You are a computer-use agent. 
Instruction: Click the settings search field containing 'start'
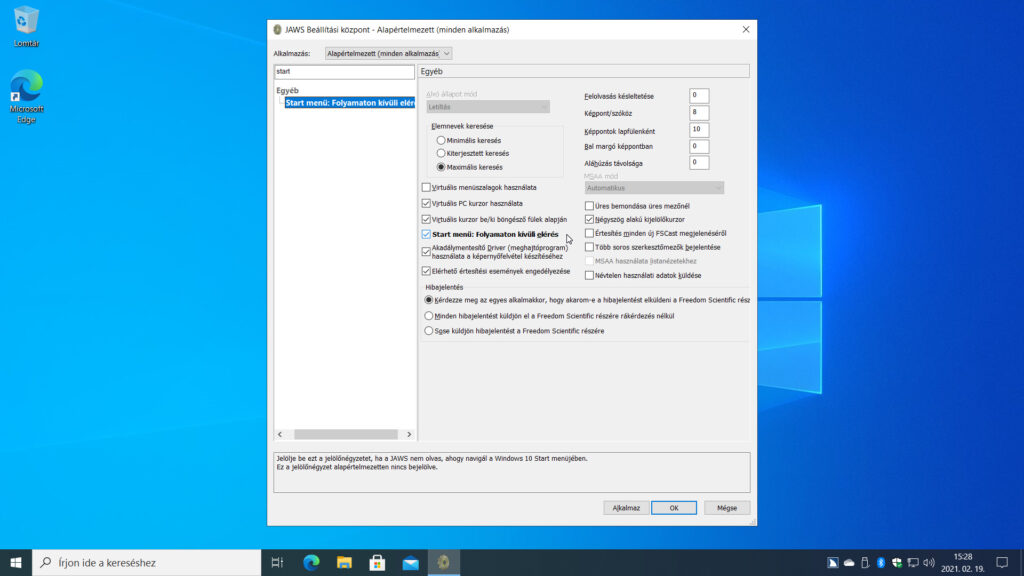pos(344,72)
